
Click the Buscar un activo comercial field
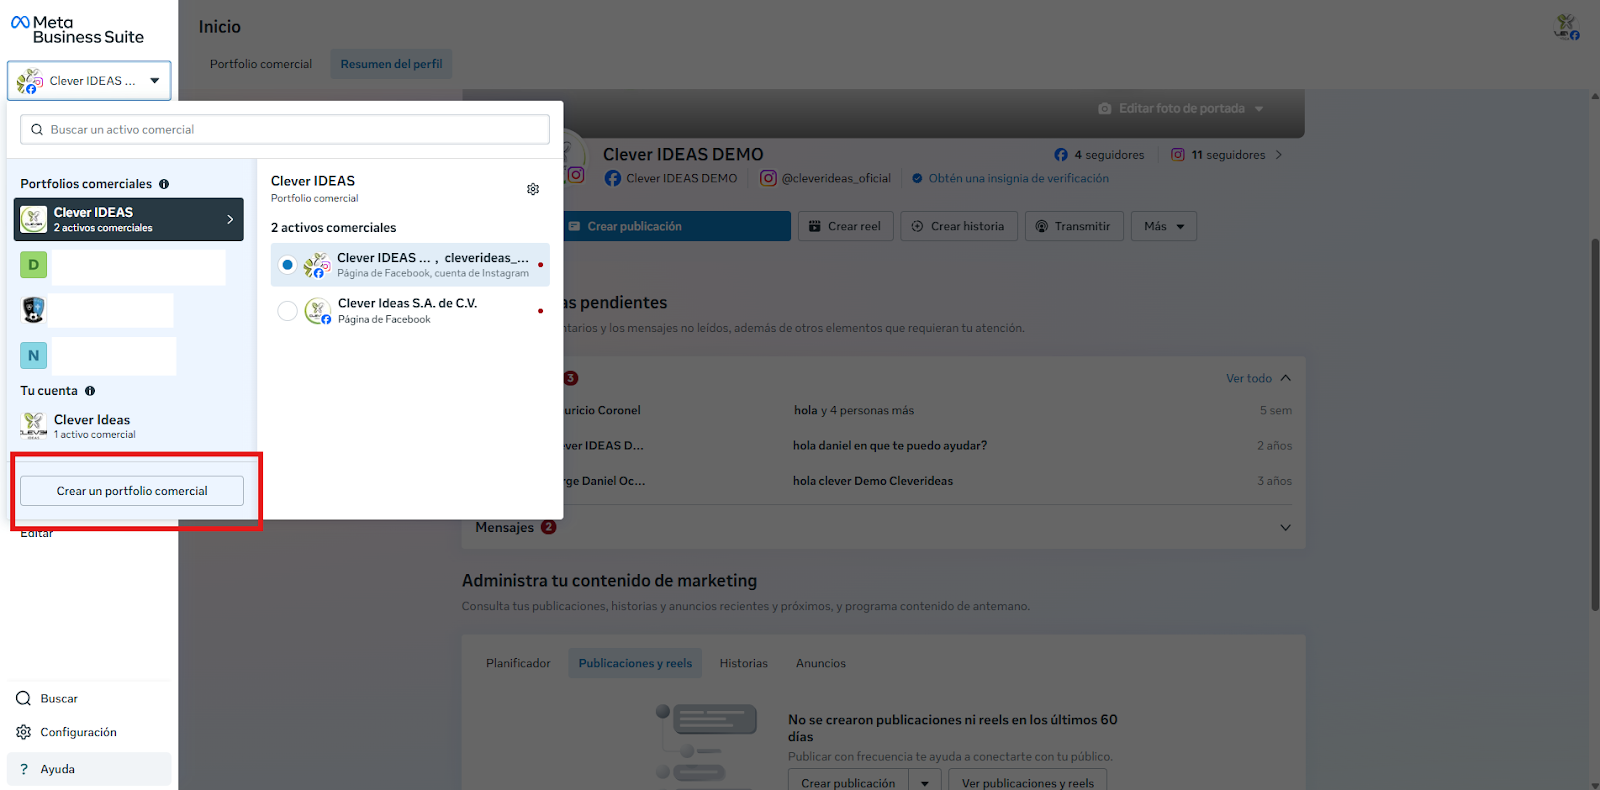tap(285, 129)
